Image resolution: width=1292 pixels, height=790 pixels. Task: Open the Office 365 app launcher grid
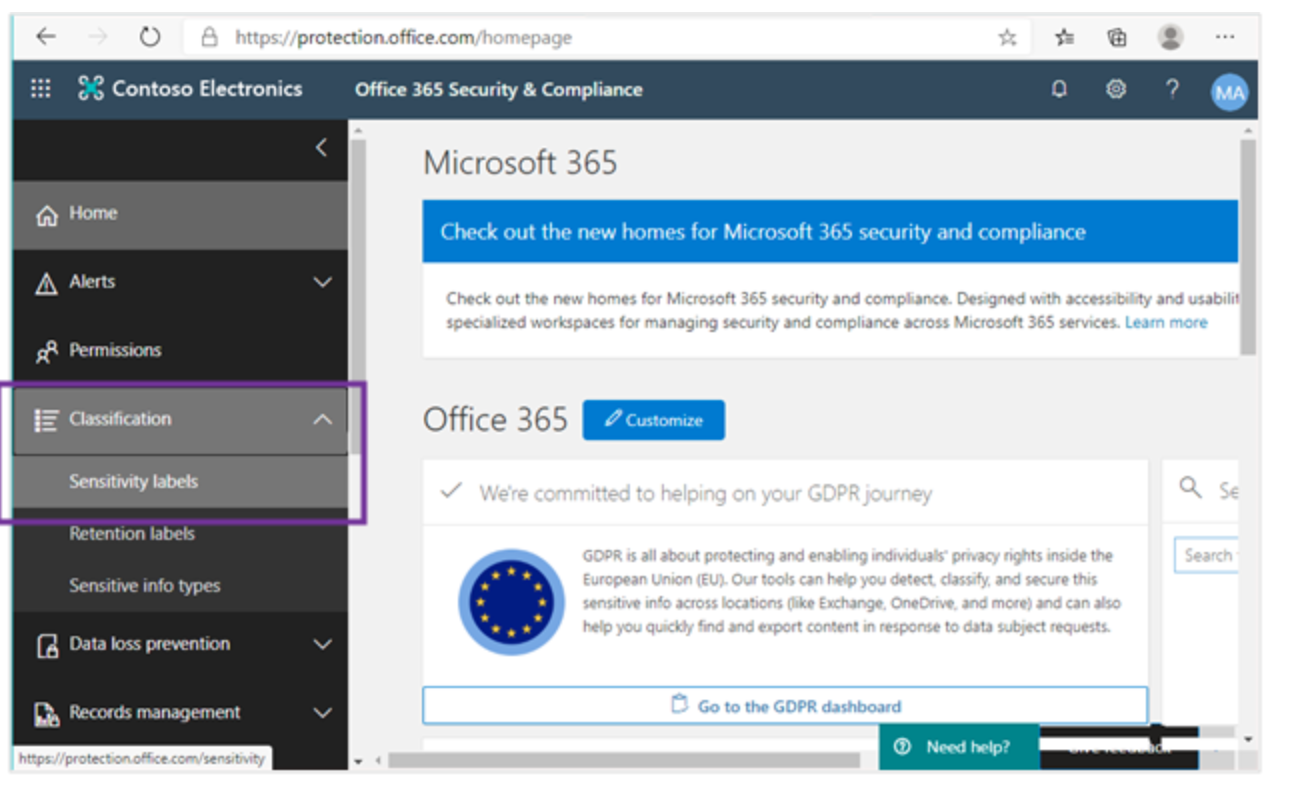(x=40, y=89)
